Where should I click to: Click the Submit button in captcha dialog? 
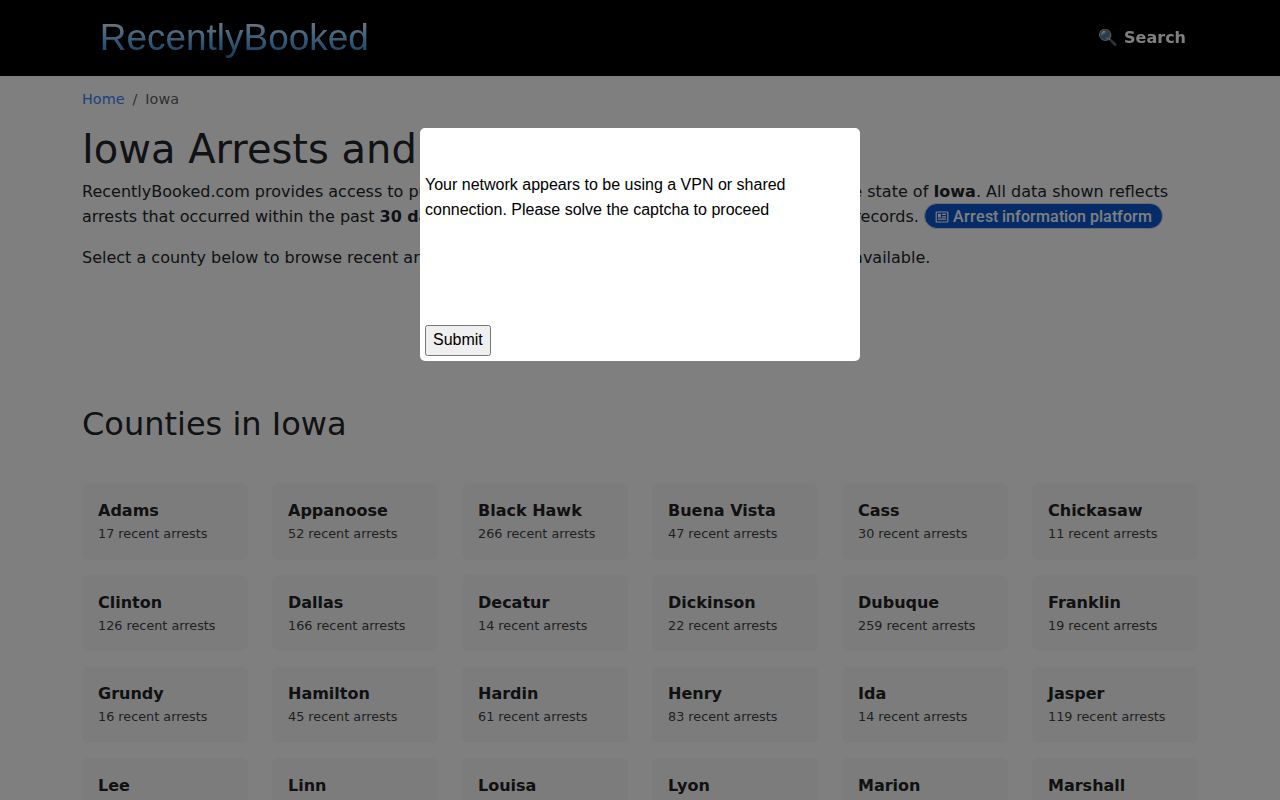458,340
